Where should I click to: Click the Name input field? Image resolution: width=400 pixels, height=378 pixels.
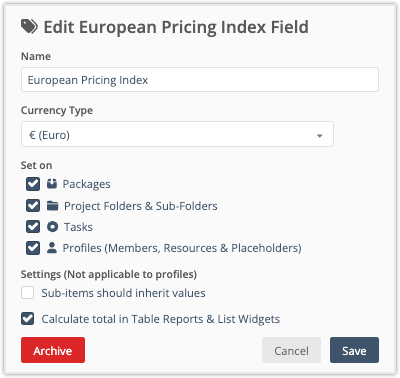(x=200, y=80)
